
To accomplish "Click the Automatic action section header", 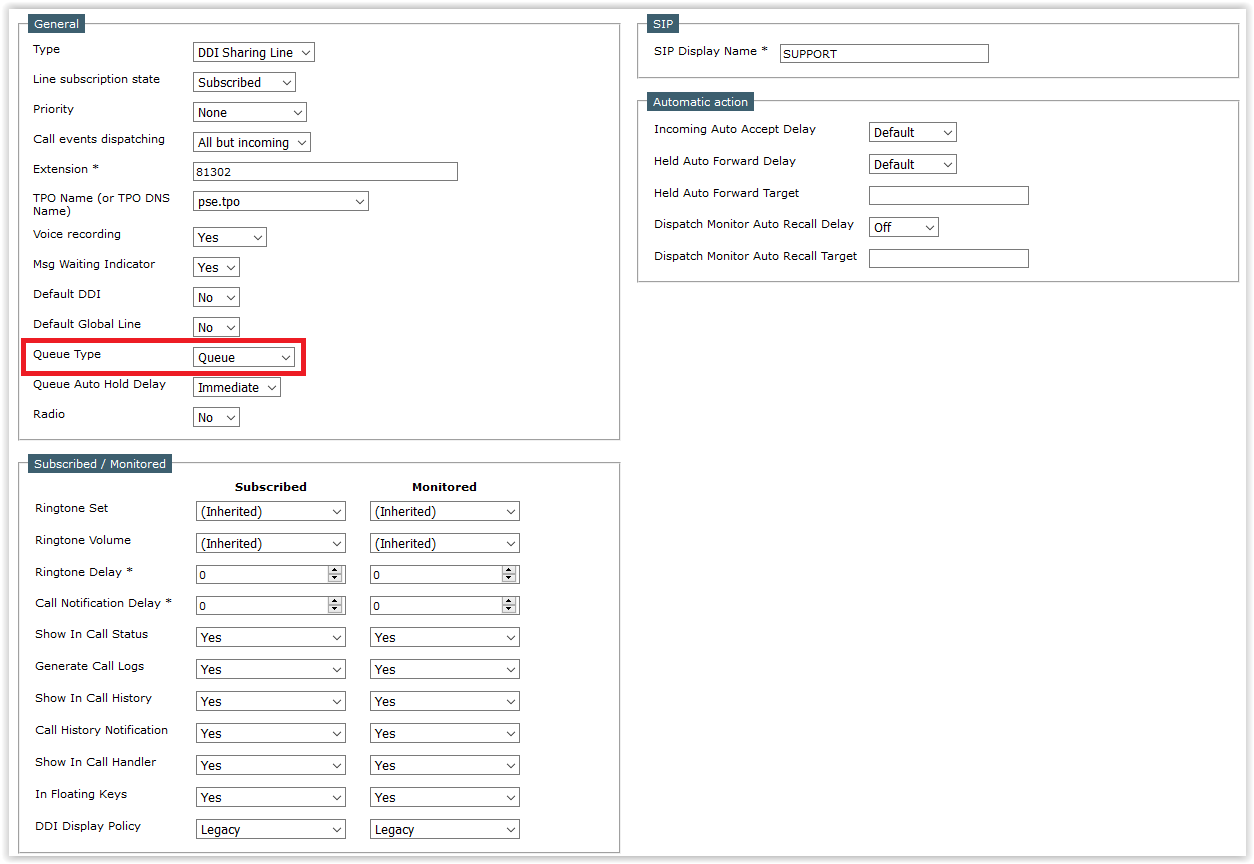I will point(700,102).
